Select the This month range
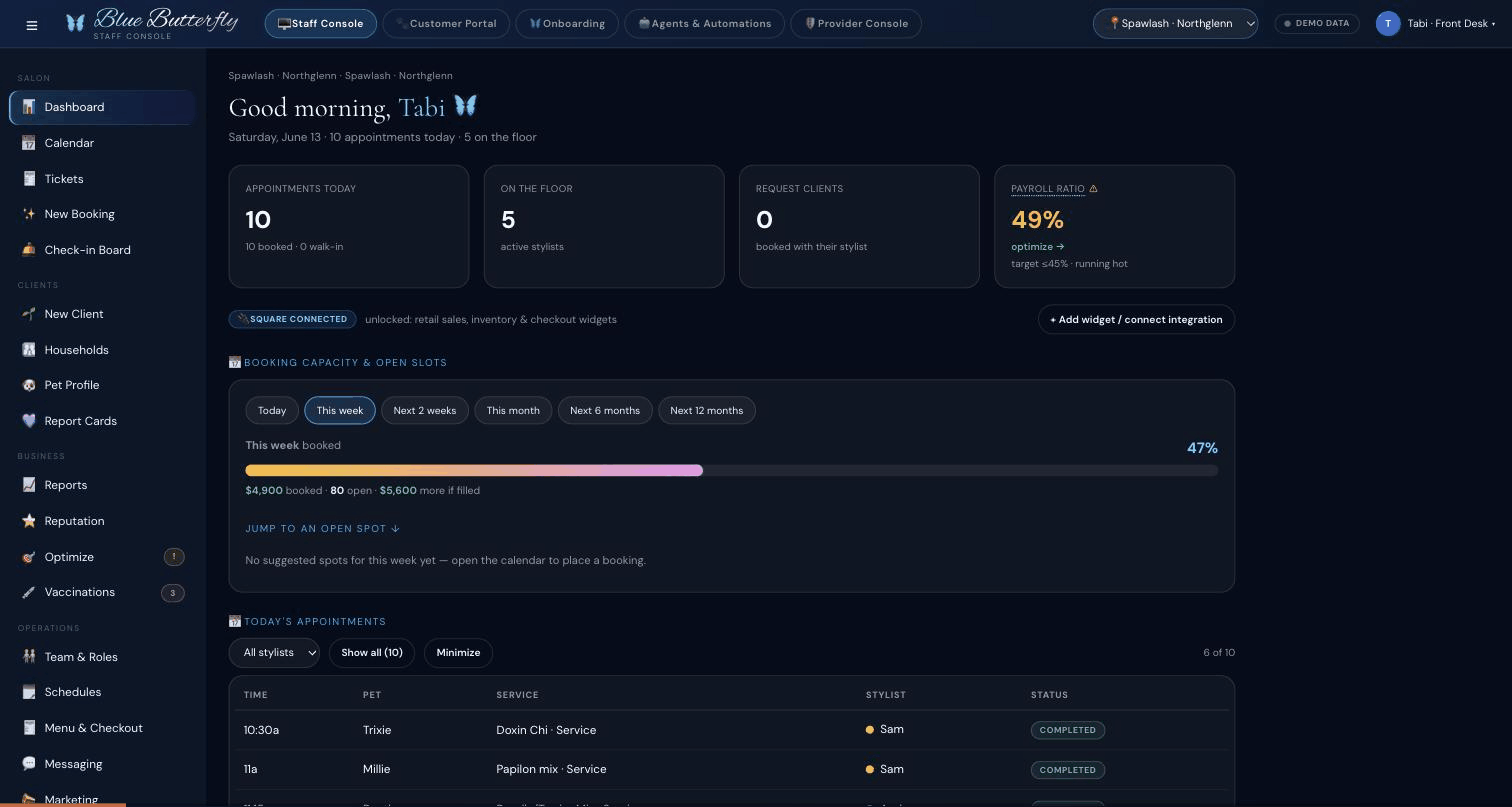 coord(513,410)
